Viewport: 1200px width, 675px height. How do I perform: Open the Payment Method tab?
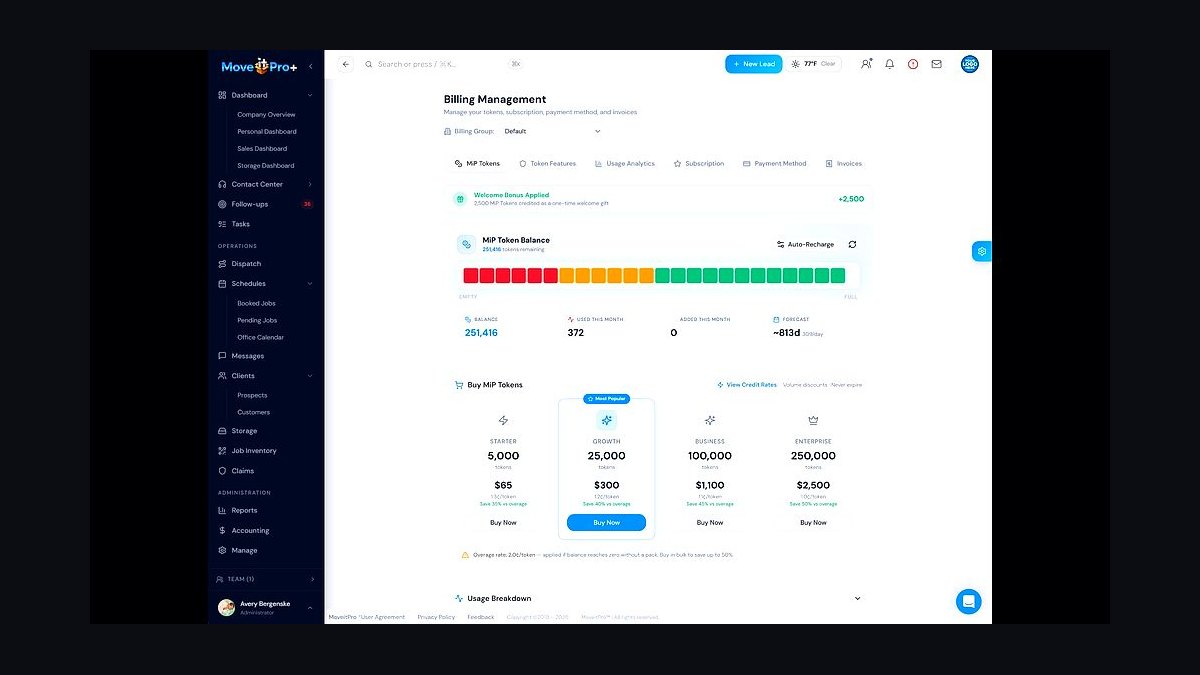[x=774, y=163]
